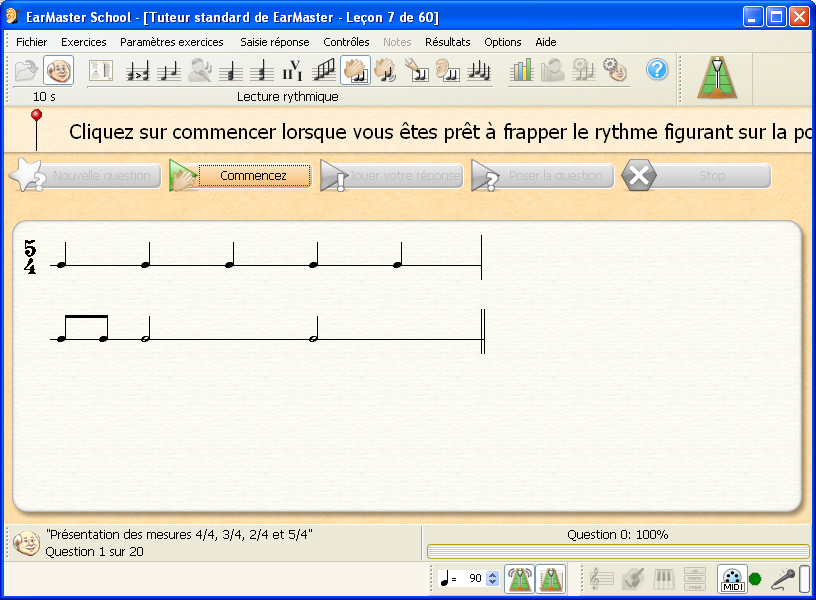Click the Jouer votre réponse button
This screenshot has width=816, height=600.
coord(391,176)
